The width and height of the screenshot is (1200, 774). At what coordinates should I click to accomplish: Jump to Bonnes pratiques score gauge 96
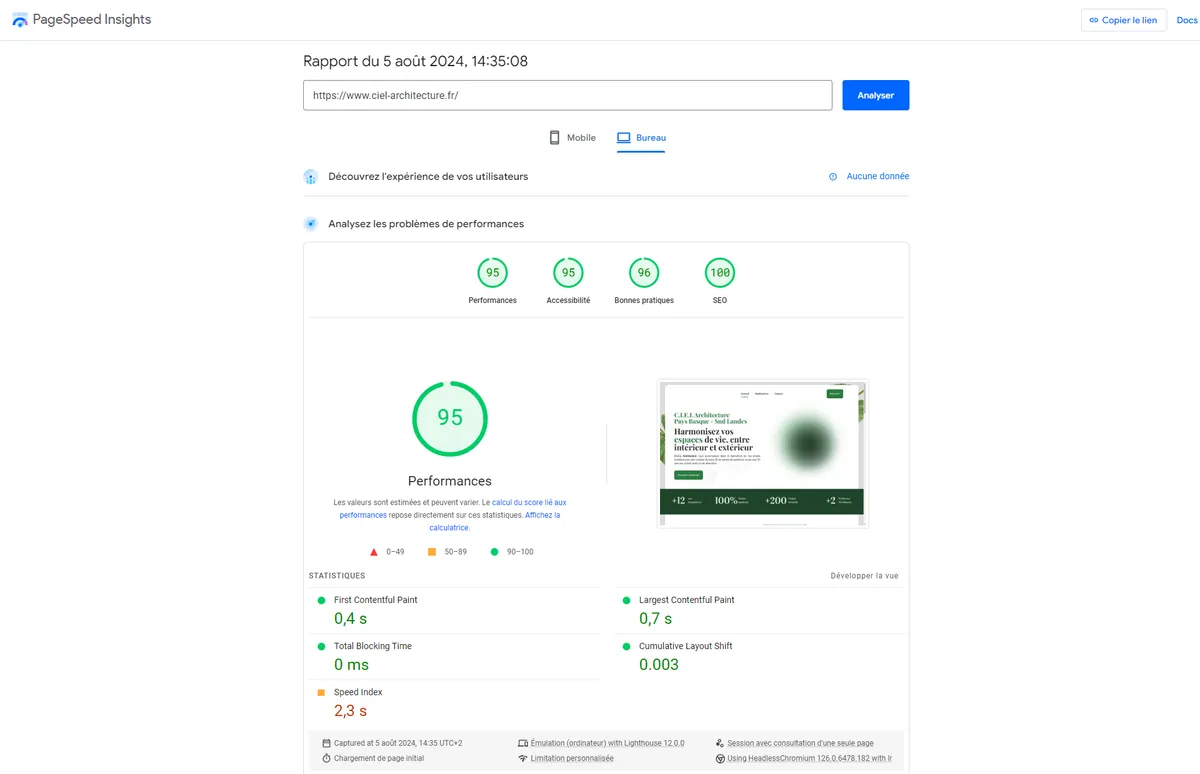(x=644, y=272)
